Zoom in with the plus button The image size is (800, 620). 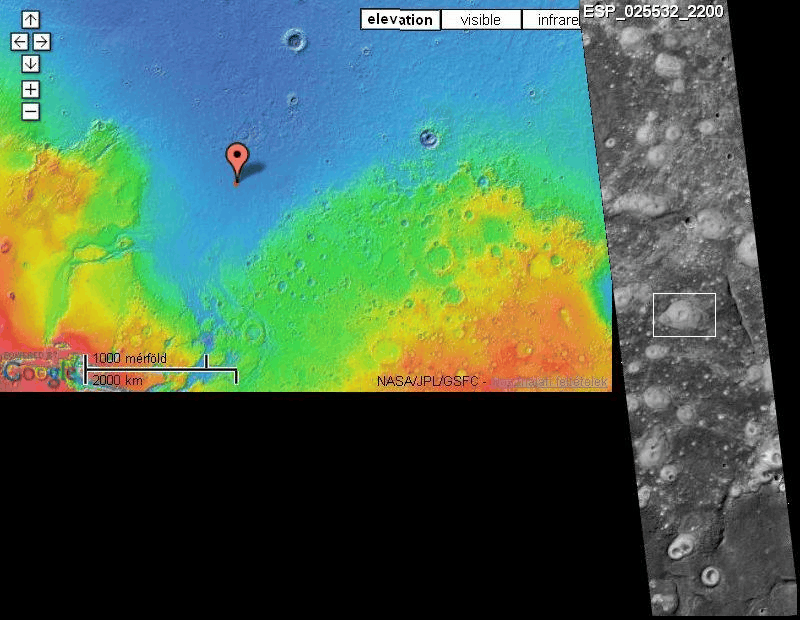(31, 90)
